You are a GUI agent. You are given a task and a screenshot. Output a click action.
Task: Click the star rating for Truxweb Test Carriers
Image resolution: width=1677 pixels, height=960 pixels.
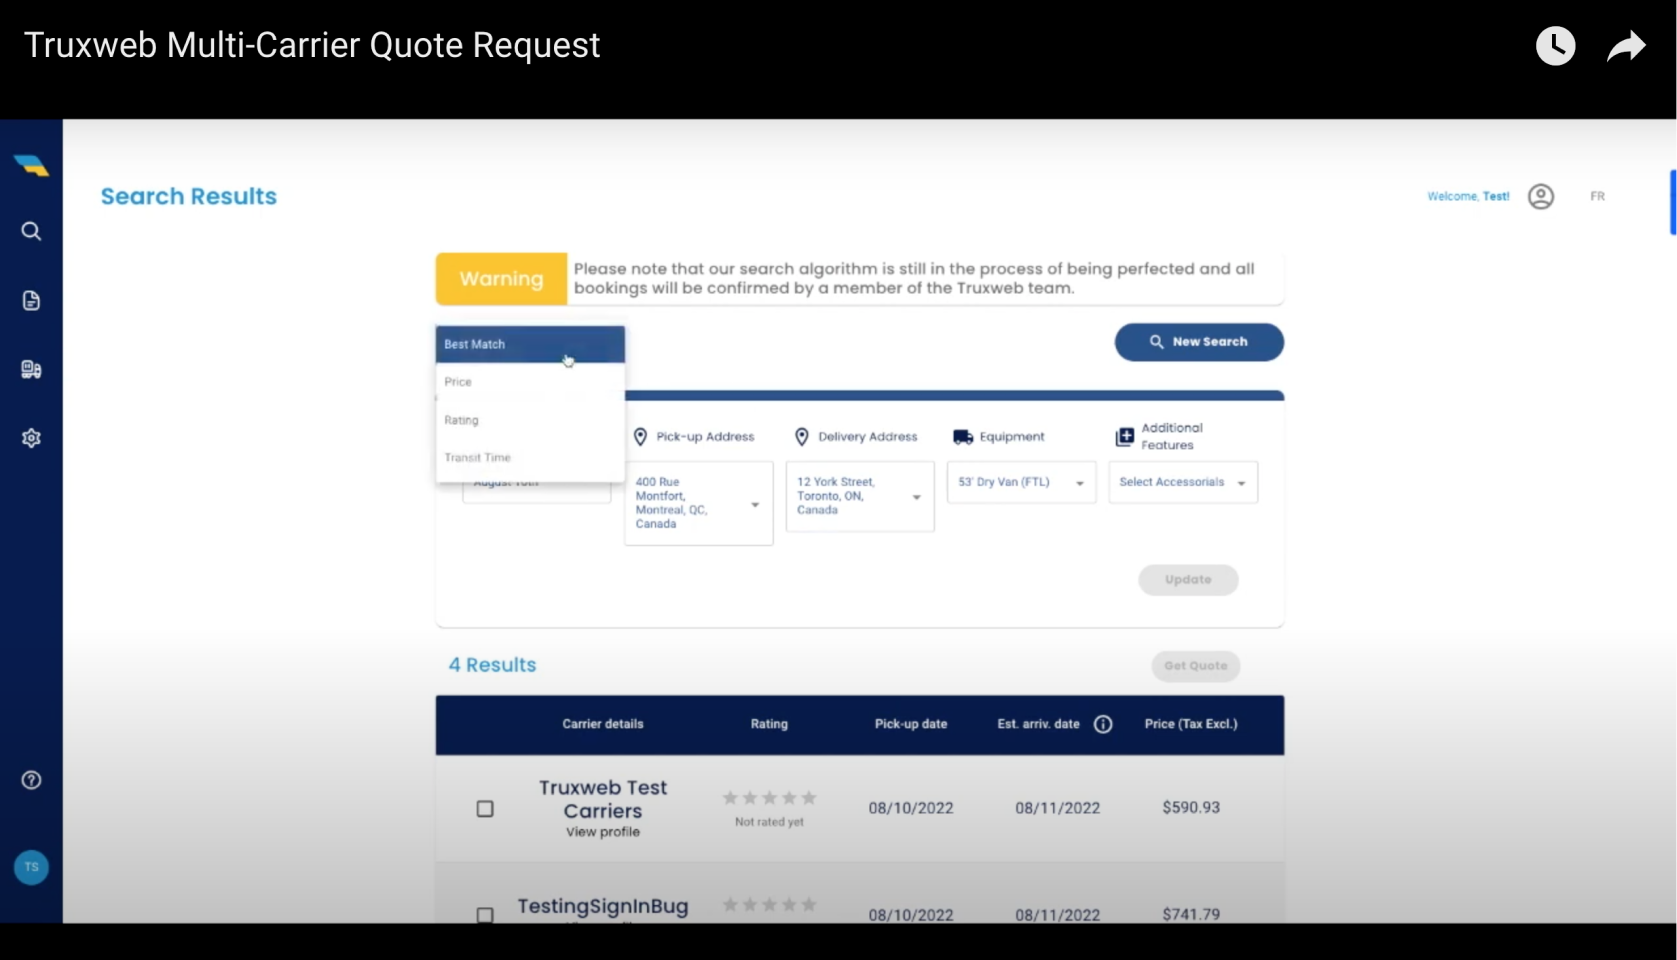coord(769,798)
